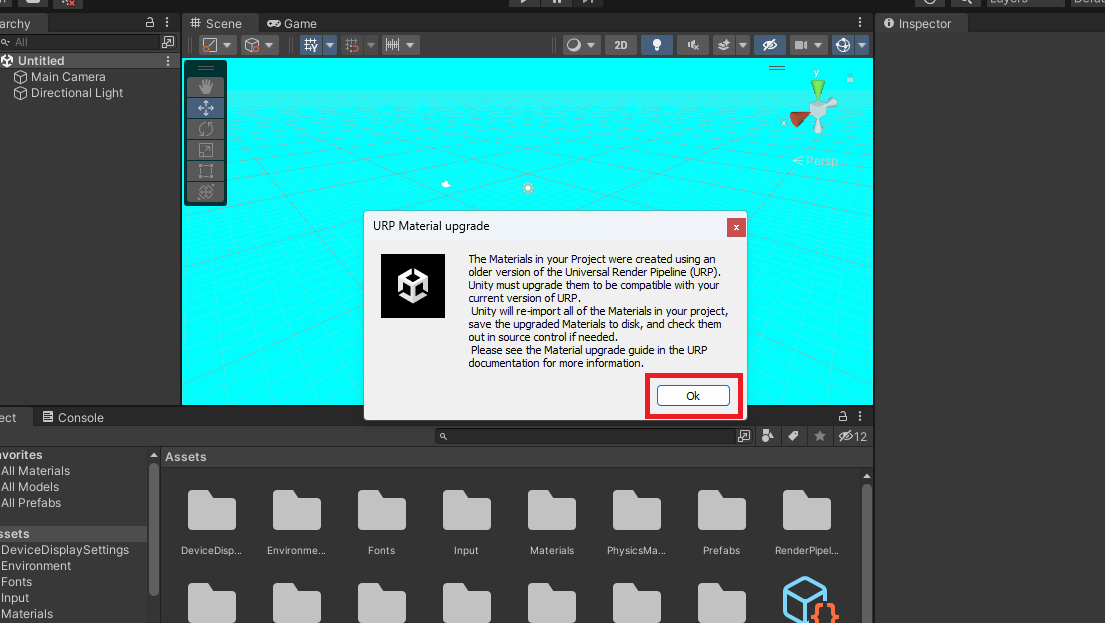
Task: Click the ruler snapping icon in Scene toolbar
Action: point(393,45)
